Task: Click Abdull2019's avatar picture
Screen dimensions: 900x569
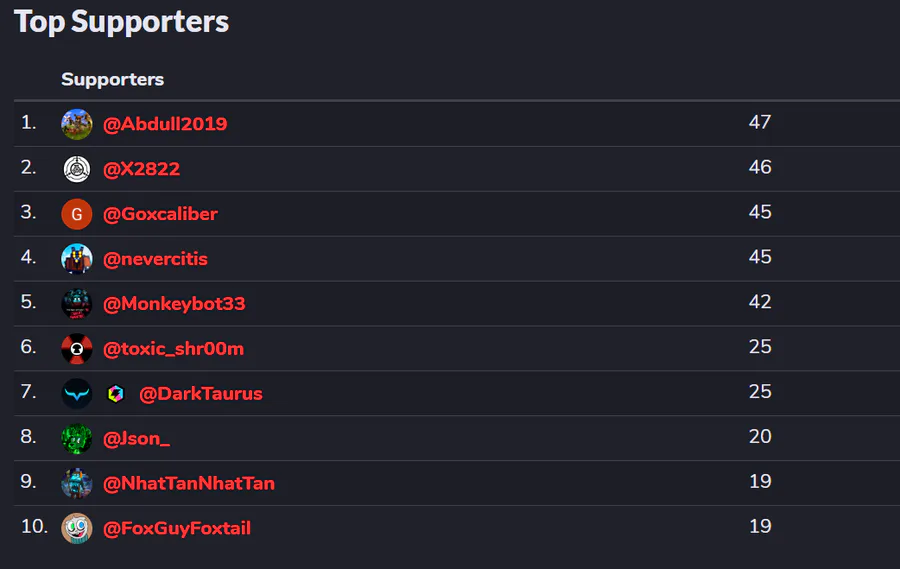Action: point(77,124)
